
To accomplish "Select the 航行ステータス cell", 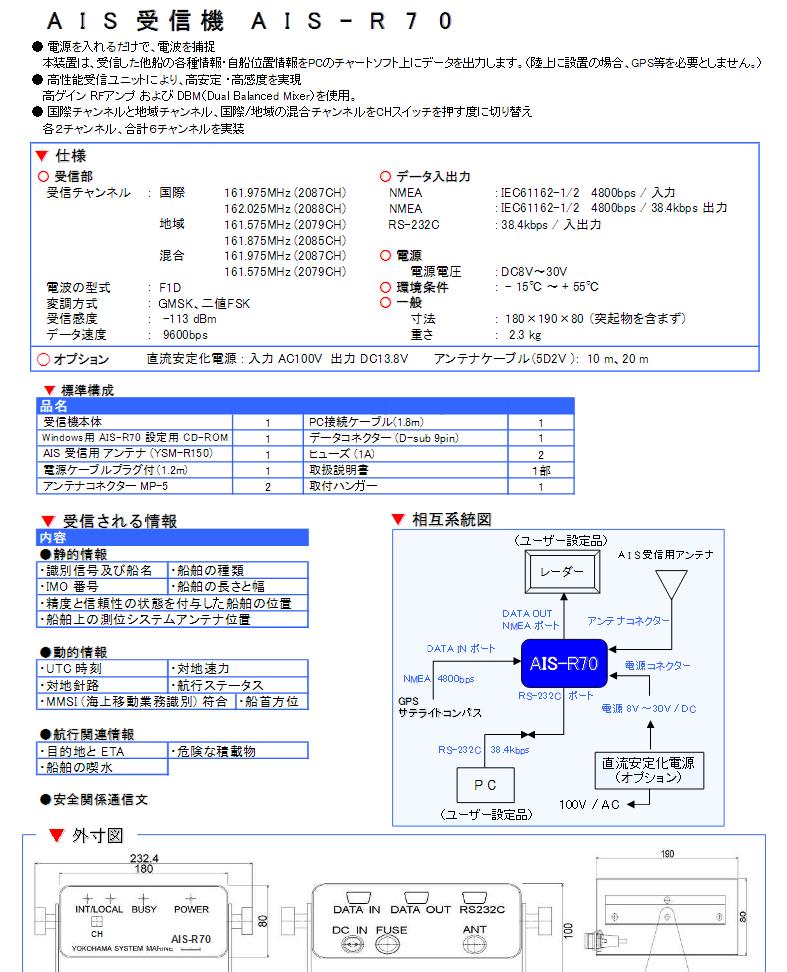I will [x=238, y=685].
